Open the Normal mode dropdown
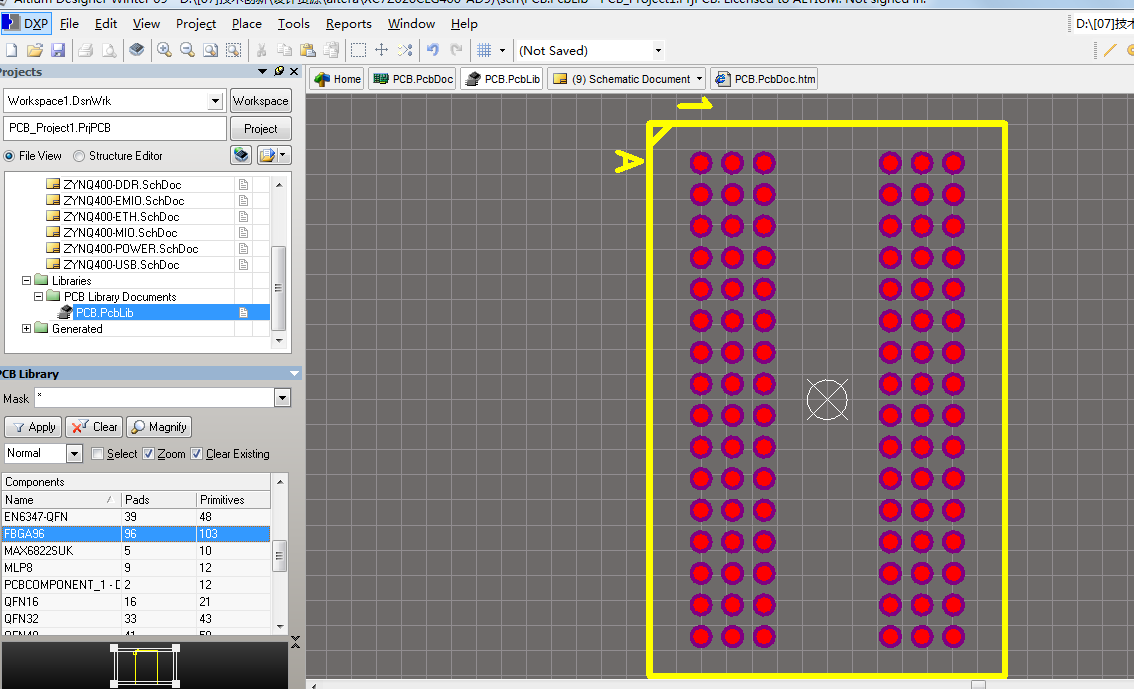 [x=74, y=453]
